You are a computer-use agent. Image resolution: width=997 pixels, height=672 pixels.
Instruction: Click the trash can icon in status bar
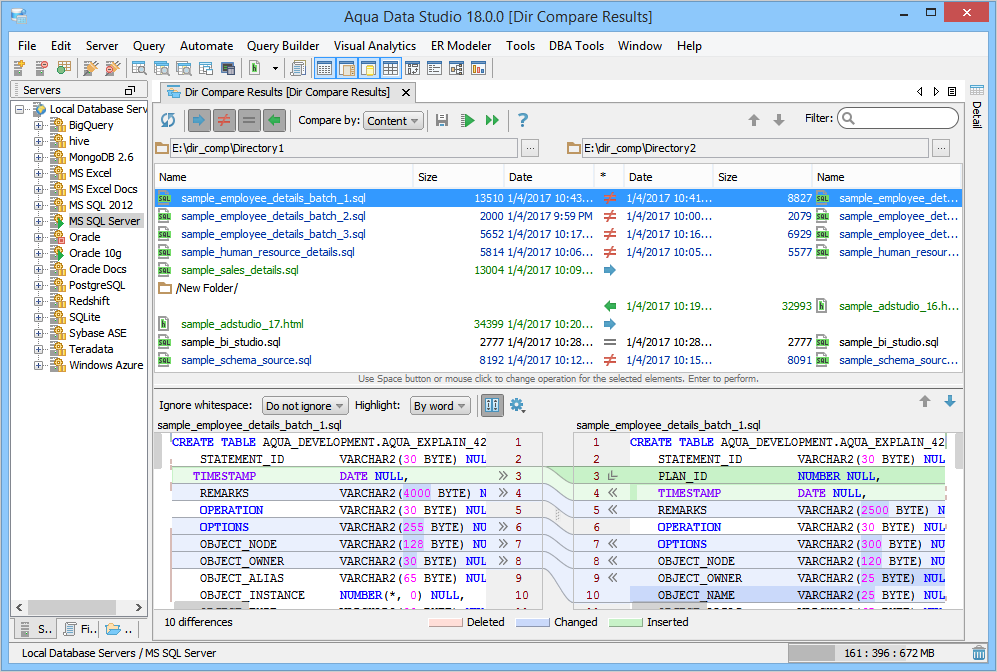pos(979,653)
